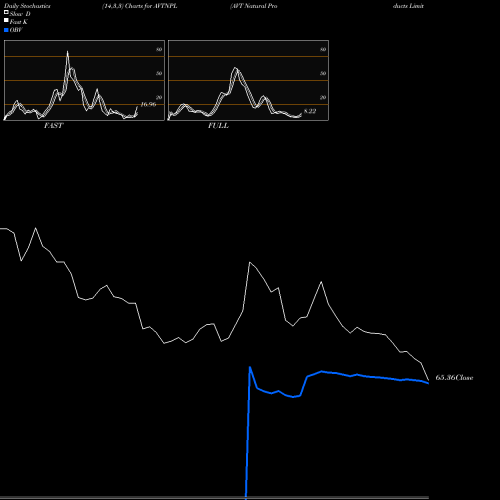Click the blue OBV legend marker
The image size is (500, 500).
(6, 30)
